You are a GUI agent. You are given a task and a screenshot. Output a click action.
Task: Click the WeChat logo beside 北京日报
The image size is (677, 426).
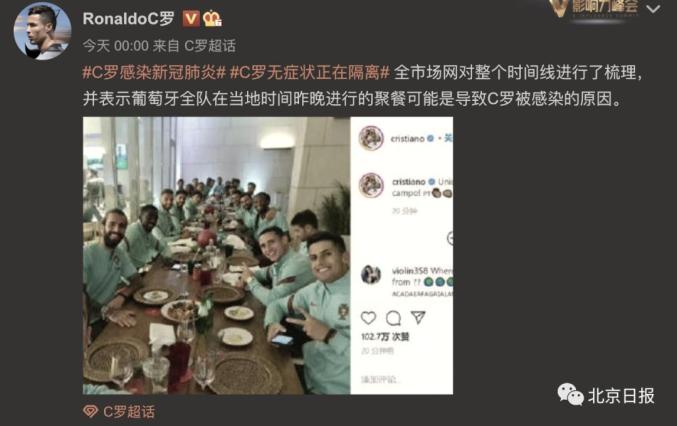(x=570, y=395)
